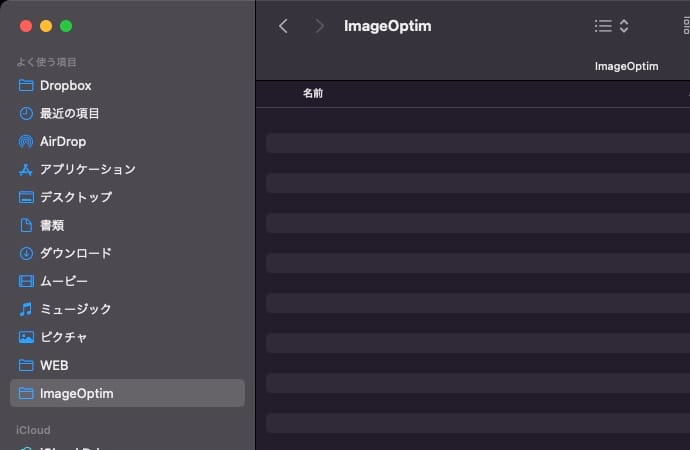Open the grouping options at toolbar right edge
The width and height of the screenshot is (690, 450).
point(680,27)
